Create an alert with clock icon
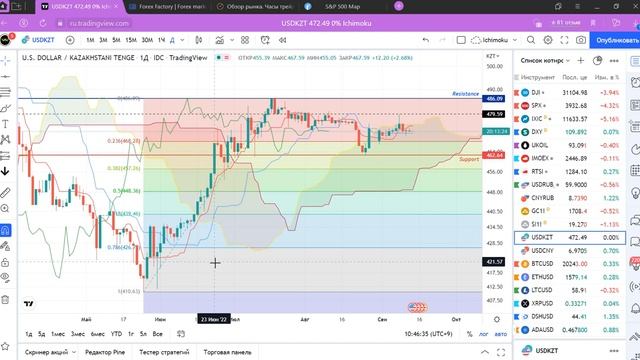 [265, 40]
